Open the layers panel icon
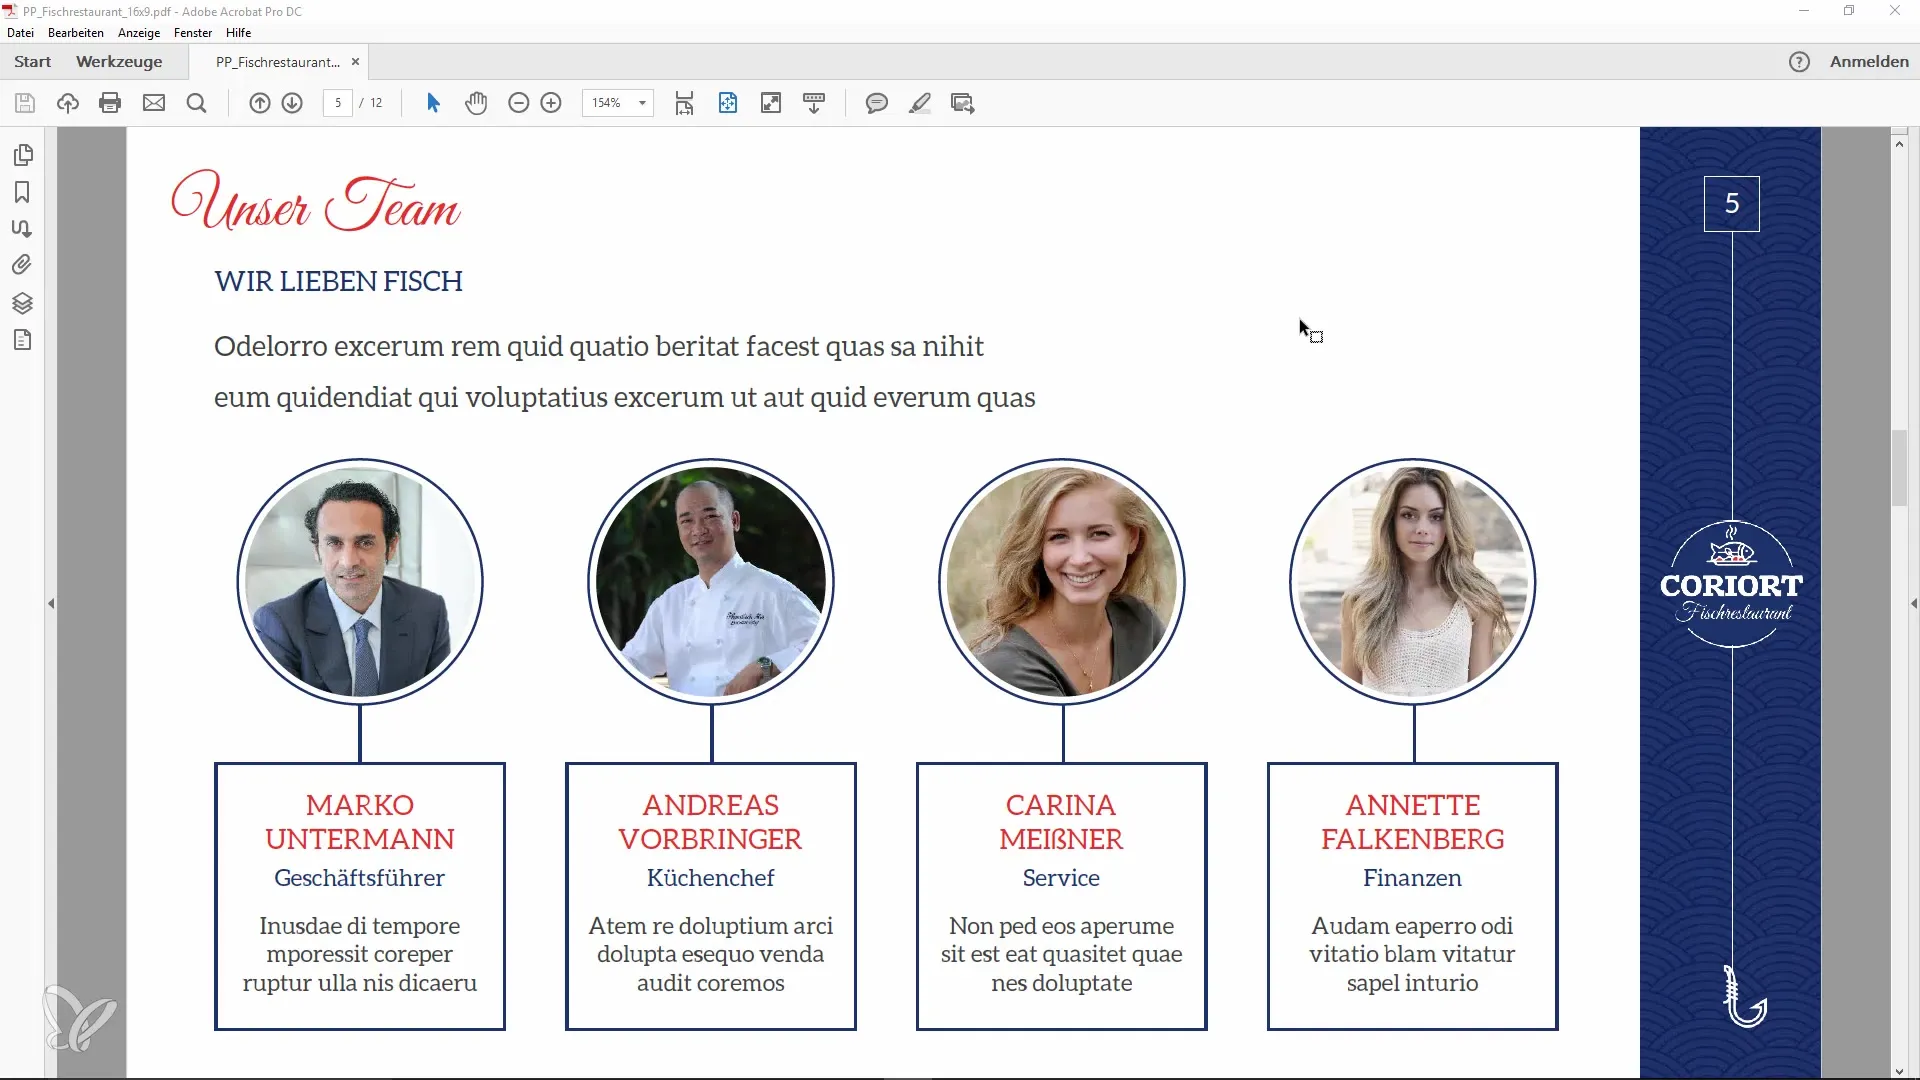The height and width of the screenshot is (1080, 1920). 22,303
